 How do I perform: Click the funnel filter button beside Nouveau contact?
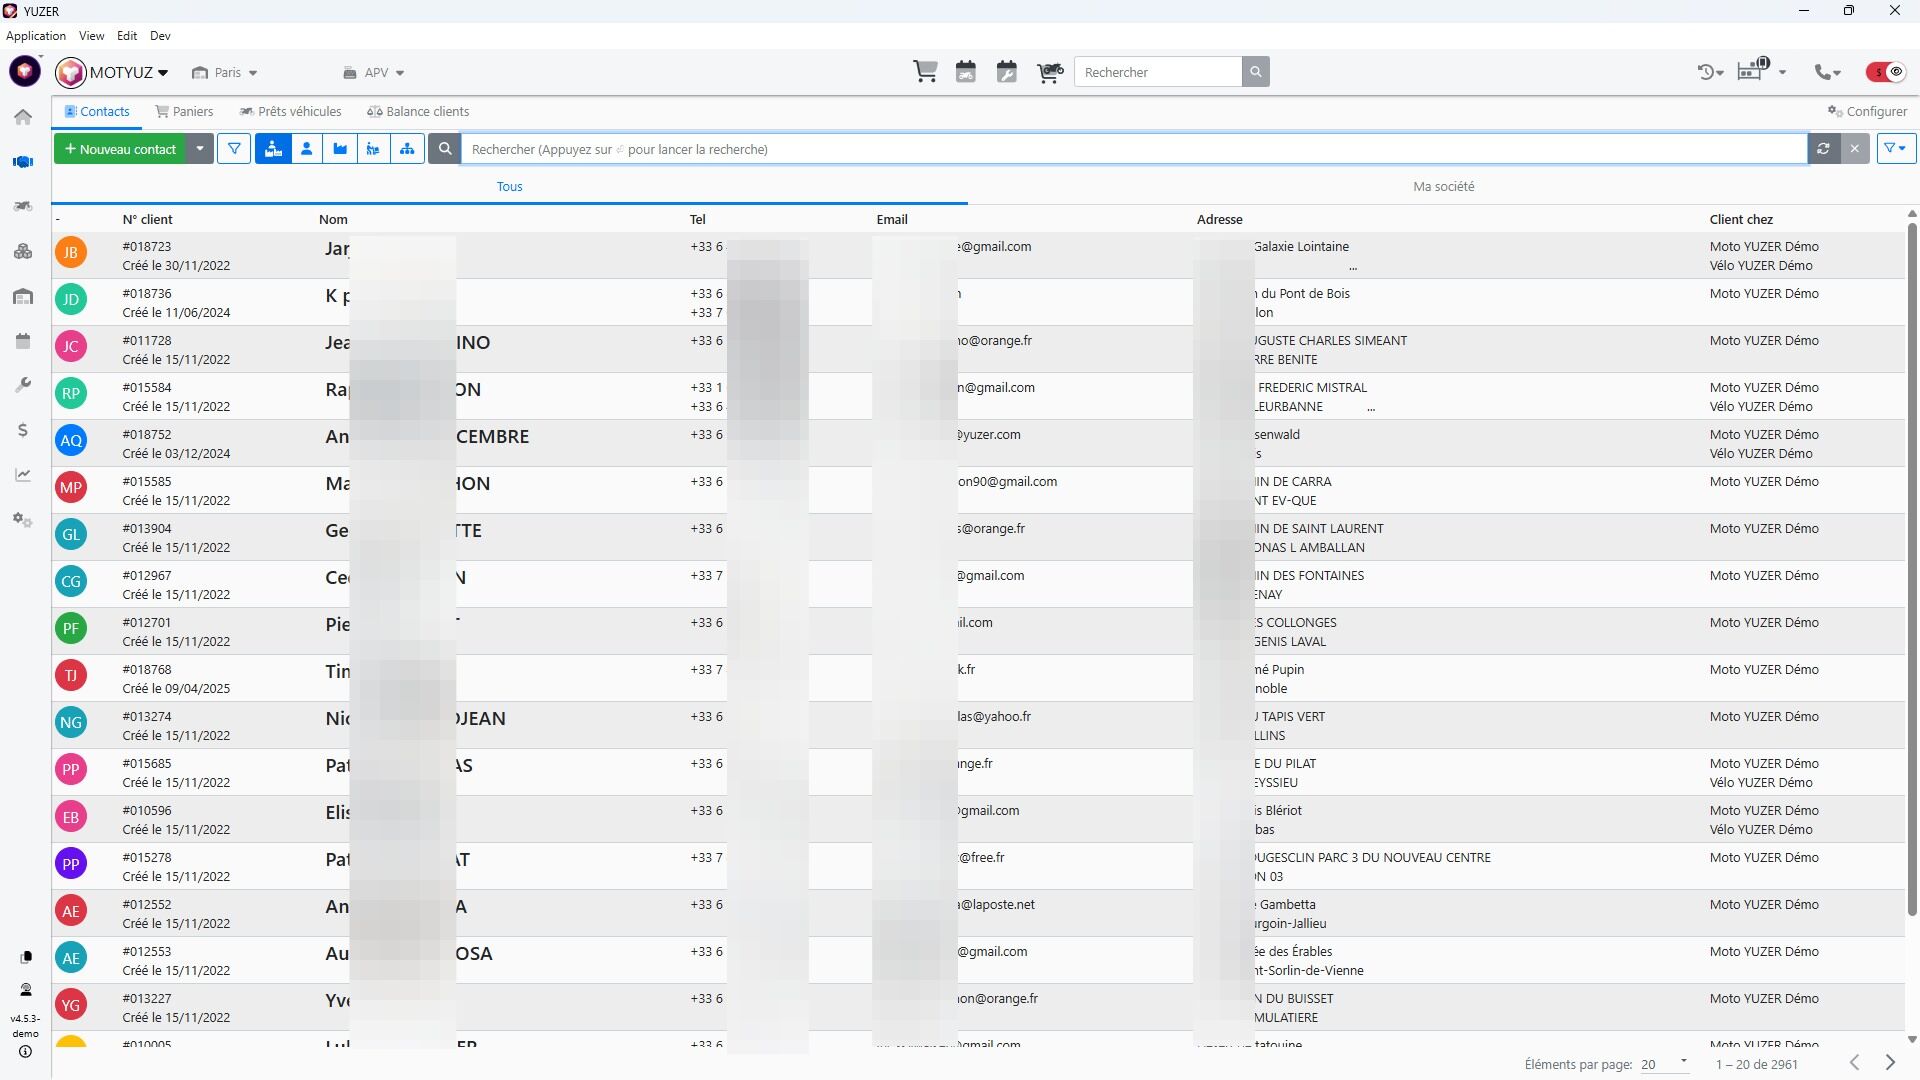234,149
